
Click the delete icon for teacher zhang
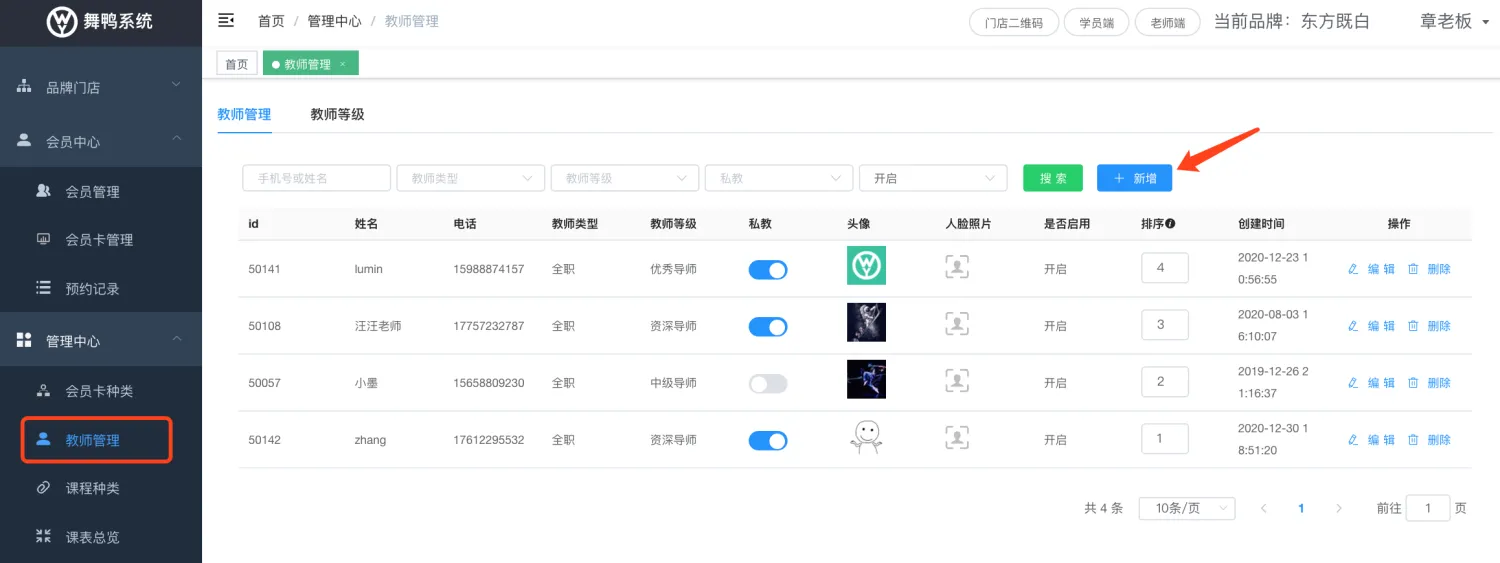point(1413,440)
